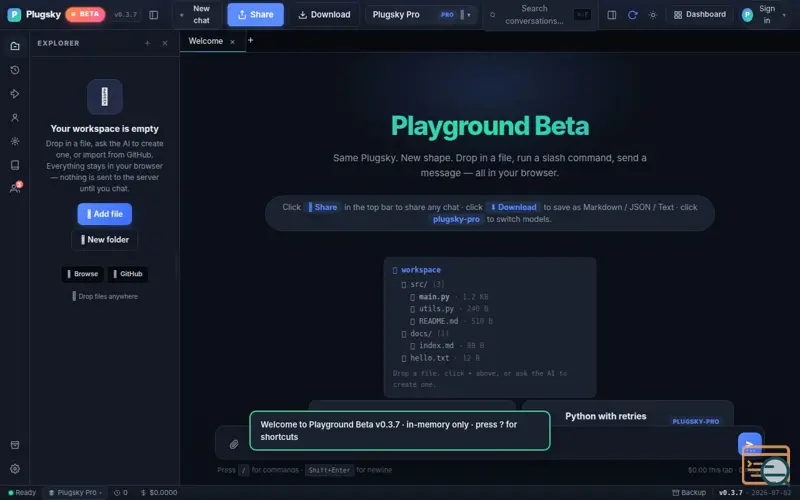Click the New folder button
Image resolution: width=800 pixels, height=500 pixels.
[x=105, y=239]
